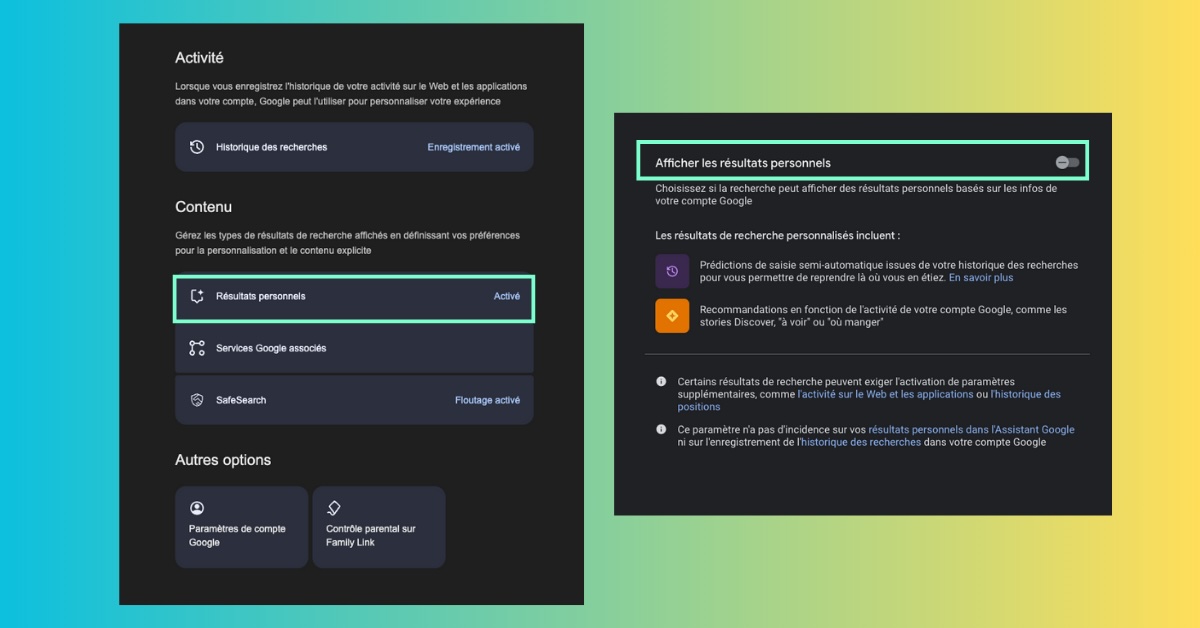Click the En savoir plus link
The image size is (1200, 628).
coord(981,278)
